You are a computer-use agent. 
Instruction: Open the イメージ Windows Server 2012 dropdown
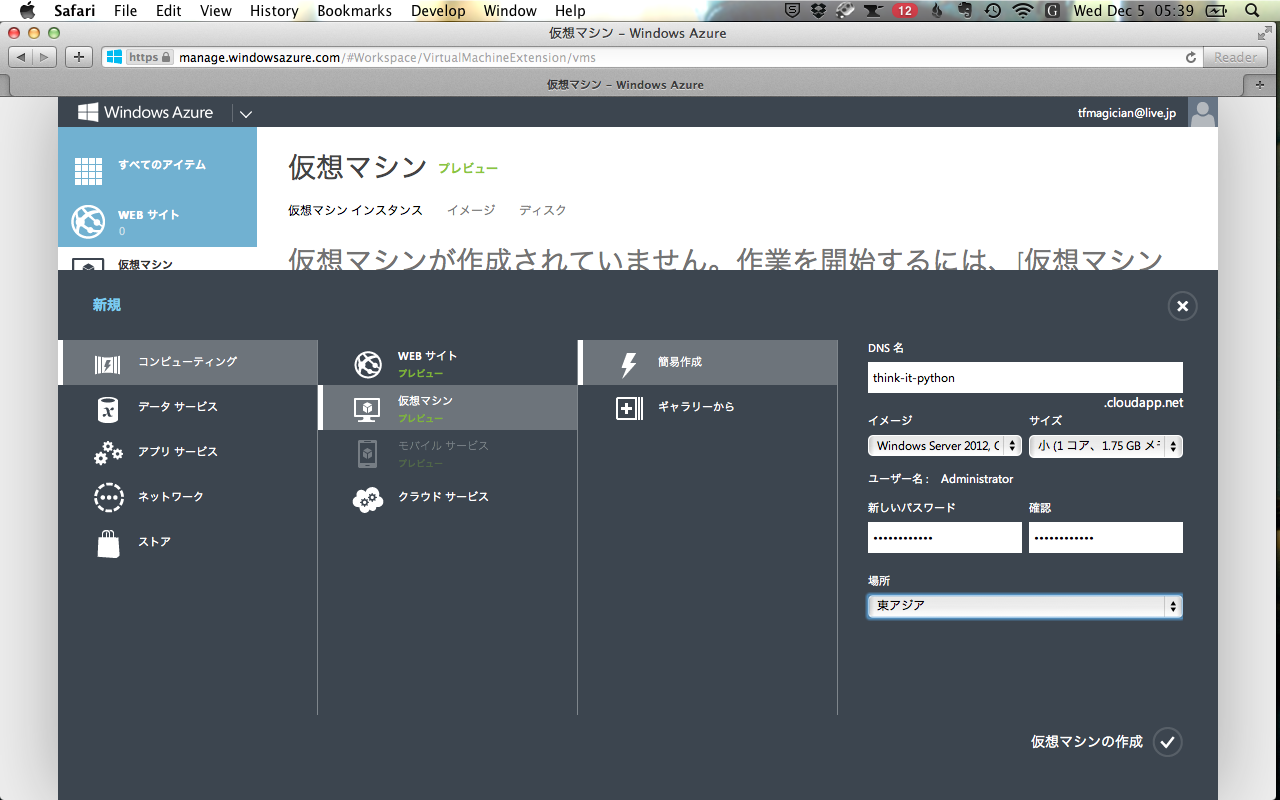click(x=945, y=446)
